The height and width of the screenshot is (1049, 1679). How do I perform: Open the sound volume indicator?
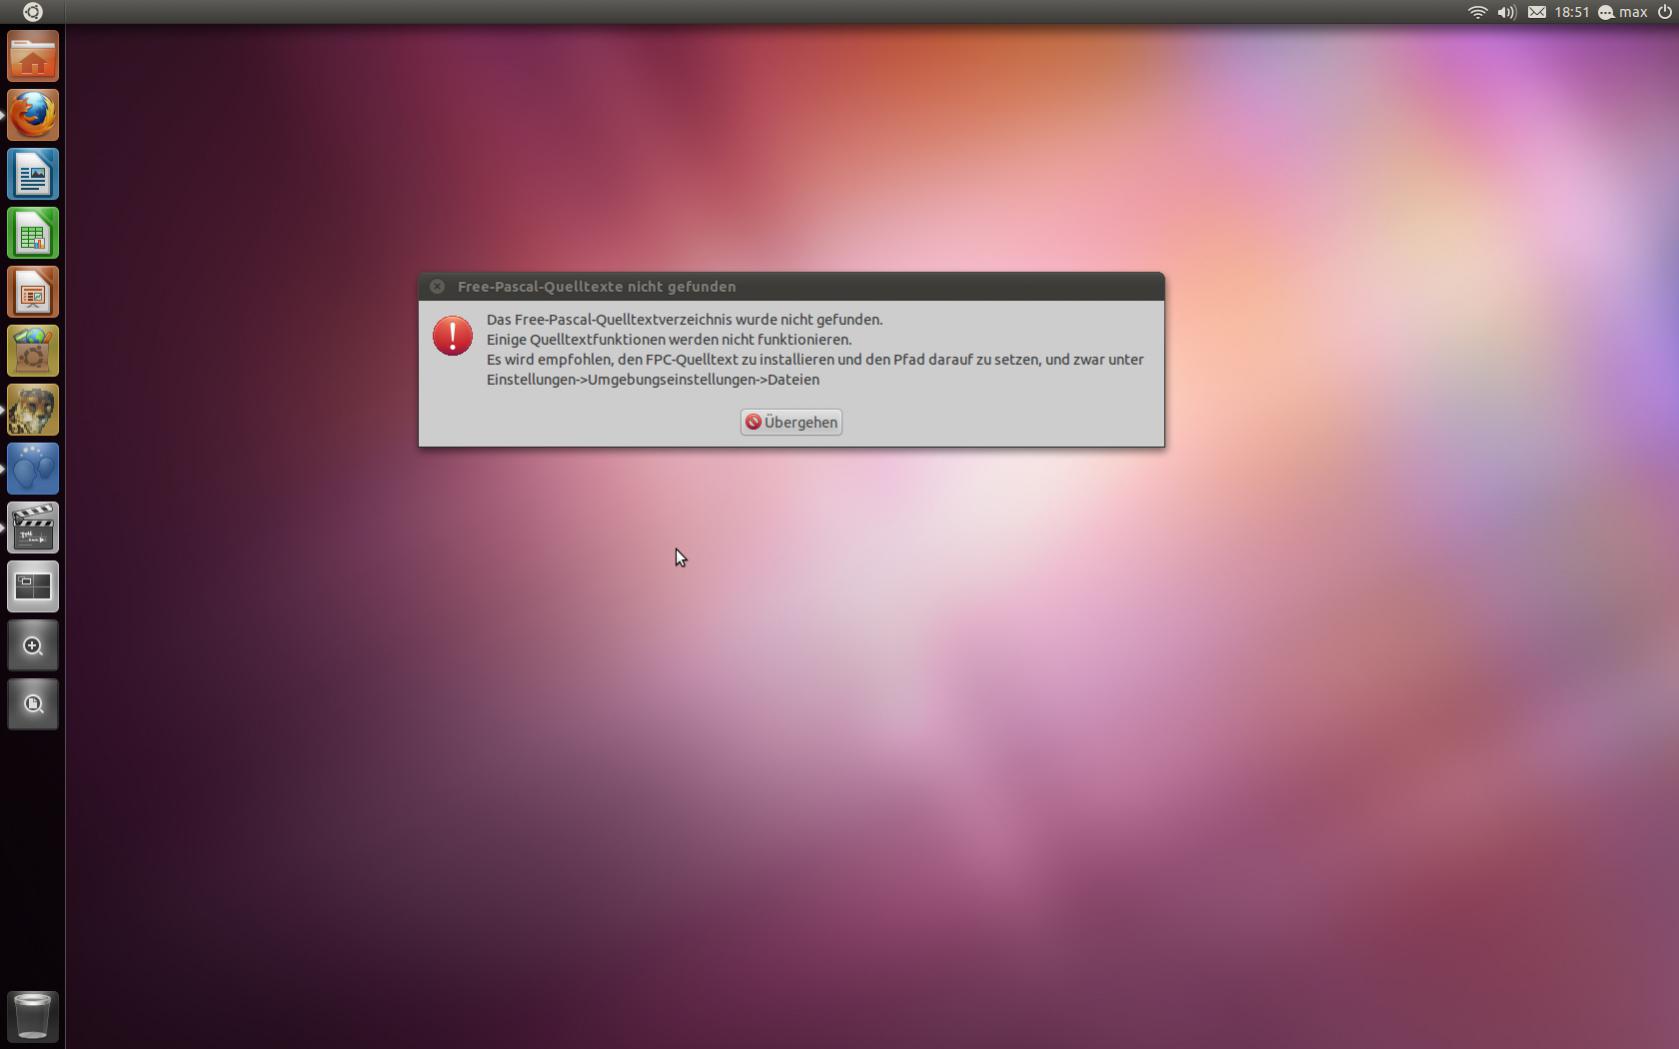1506,12
